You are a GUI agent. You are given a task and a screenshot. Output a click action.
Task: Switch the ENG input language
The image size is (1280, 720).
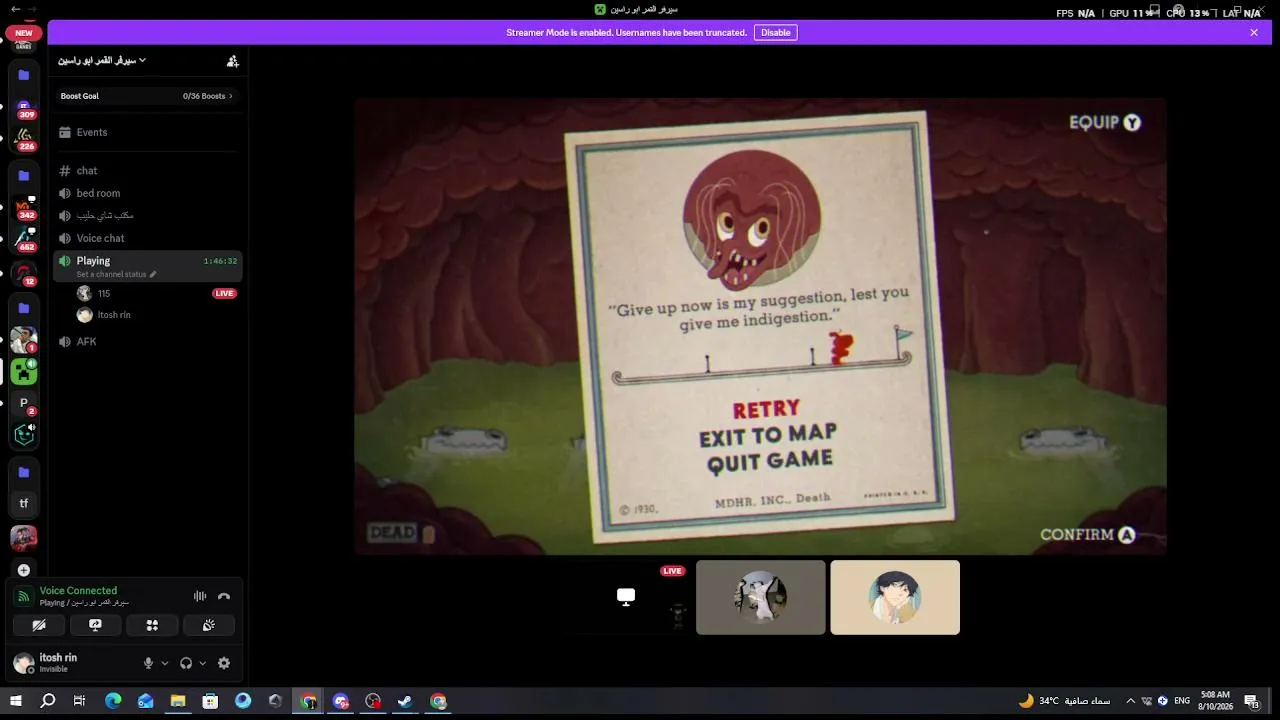click(1182, 701)
